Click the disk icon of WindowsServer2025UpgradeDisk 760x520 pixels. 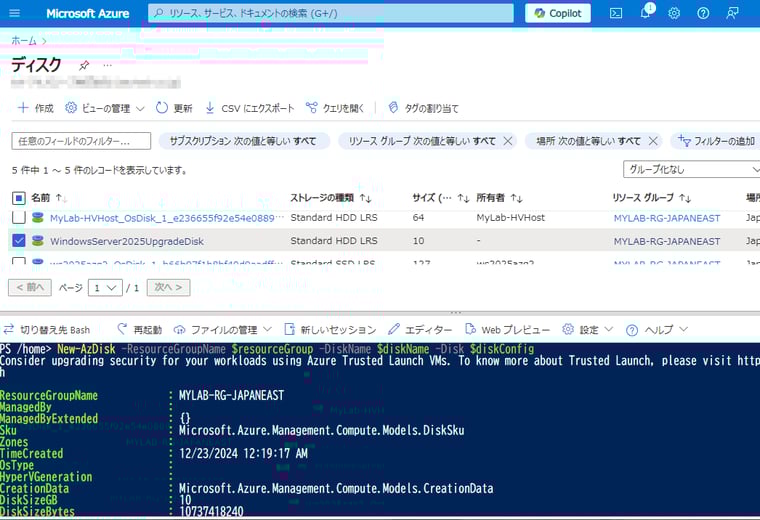coord(38,240)
